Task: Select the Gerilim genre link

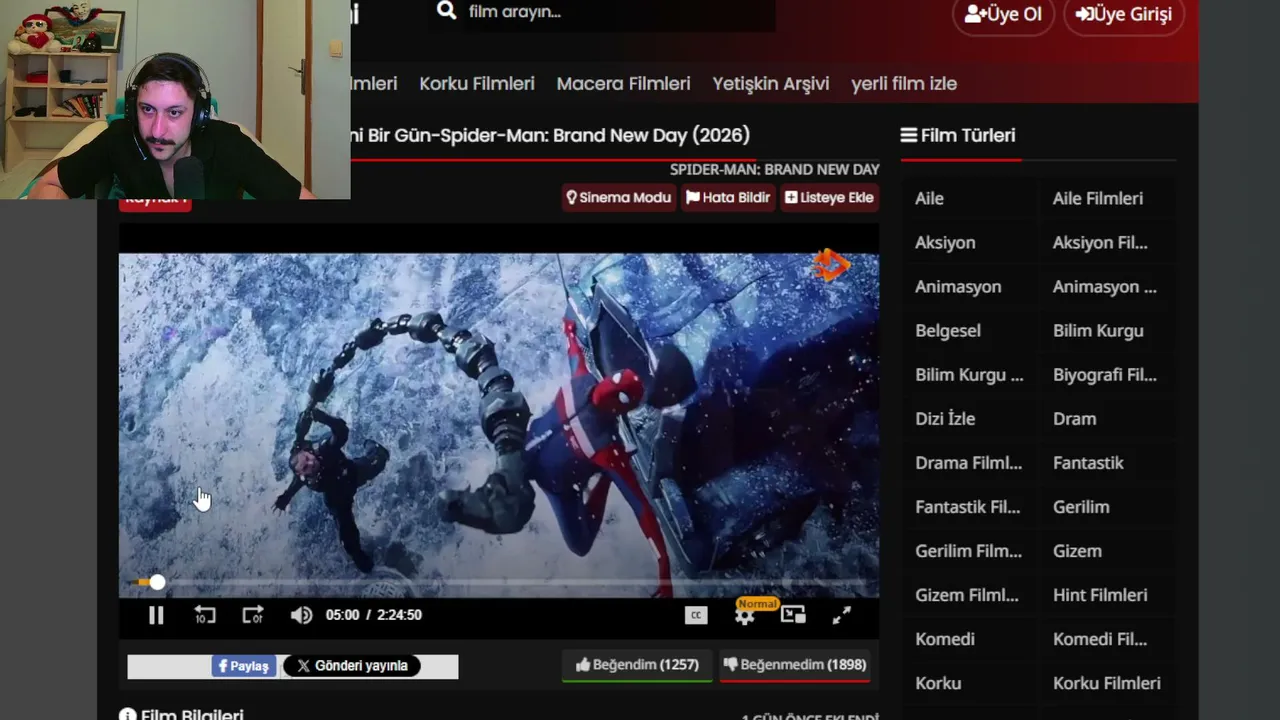Action: (x=1081, y=507)
